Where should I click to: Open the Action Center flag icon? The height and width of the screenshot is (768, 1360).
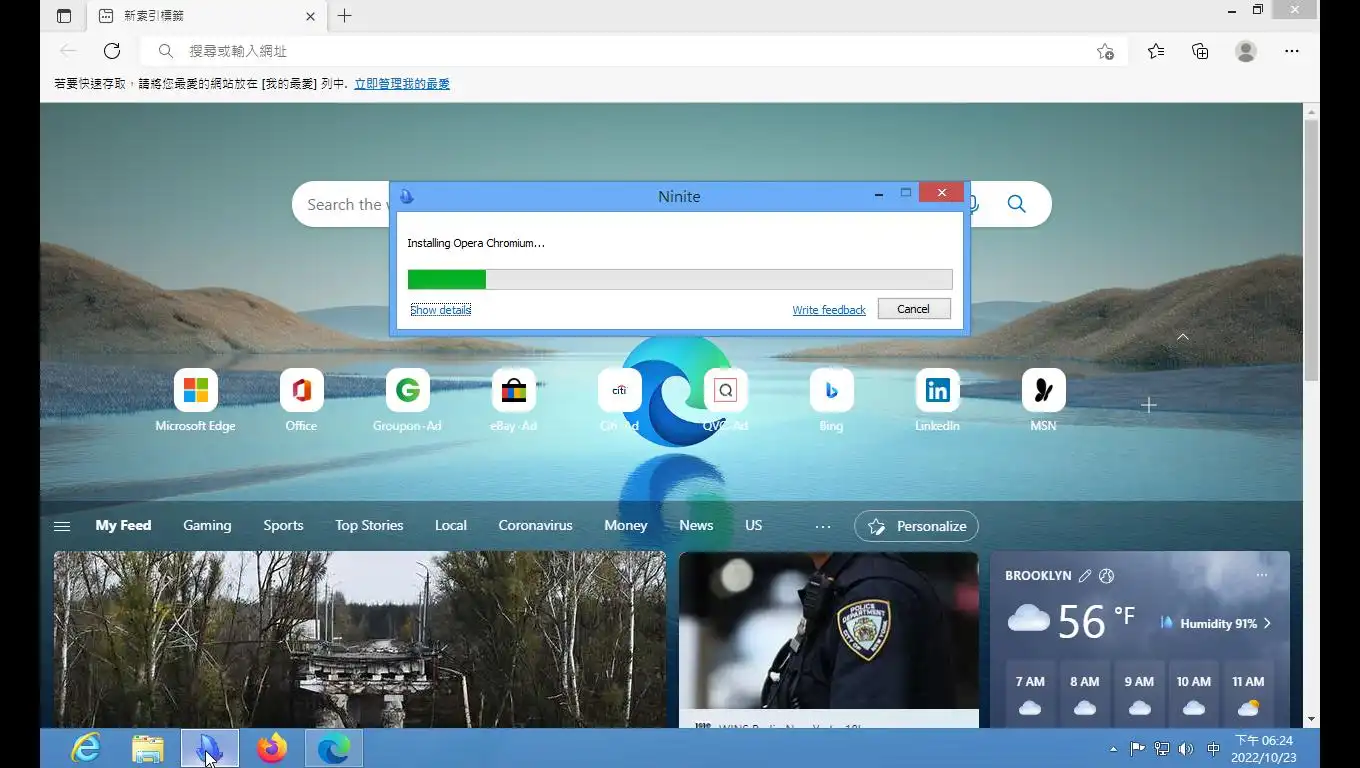pyautogui.click(x=1138, y=749)
